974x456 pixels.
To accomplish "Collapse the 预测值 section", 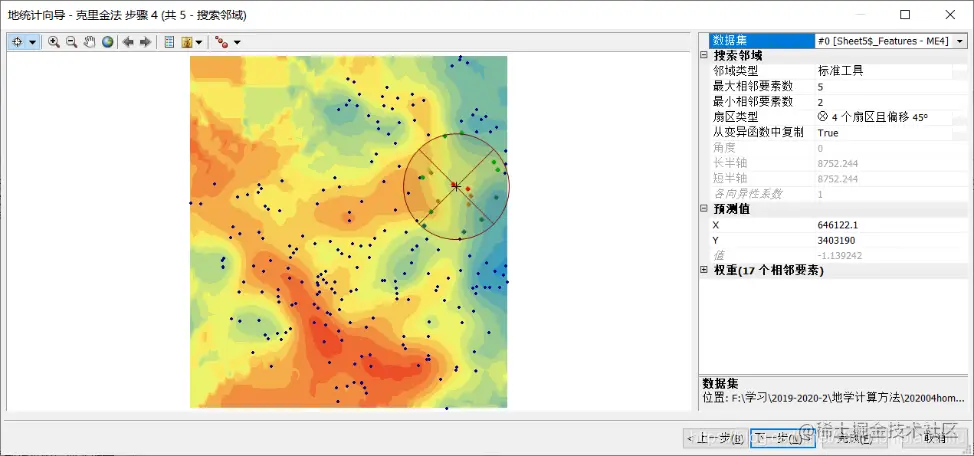I will (704, 209).
